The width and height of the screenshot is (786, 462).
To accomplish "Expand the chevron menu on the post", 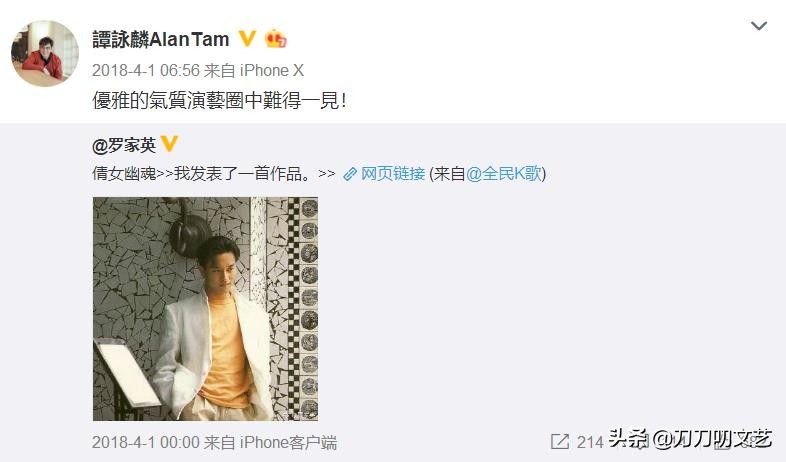I will coord(759,26).
